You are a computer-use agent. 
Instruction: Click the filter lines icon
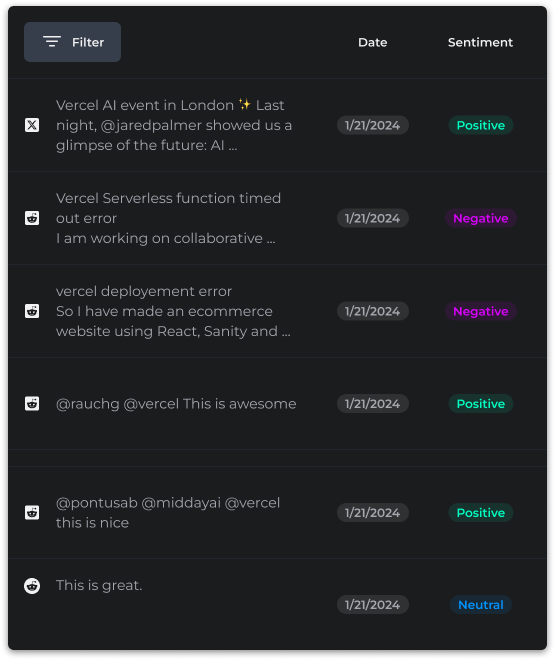coord(52,42)
